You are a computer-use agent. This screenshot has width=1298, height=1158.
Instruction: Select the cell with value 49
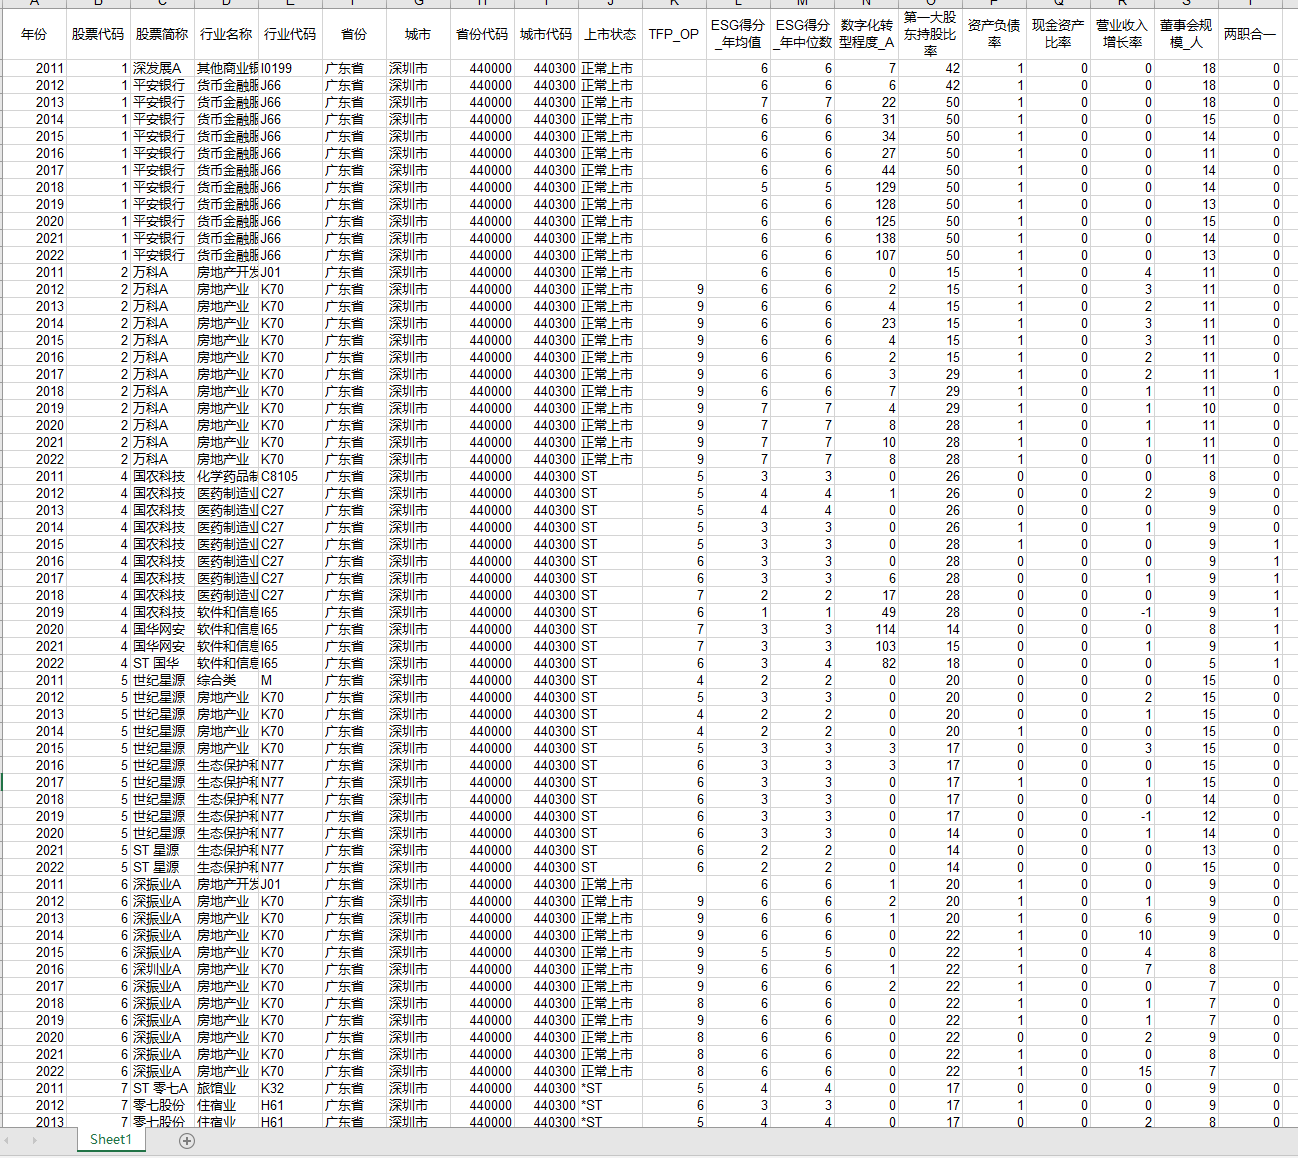[x=866, y=612]
